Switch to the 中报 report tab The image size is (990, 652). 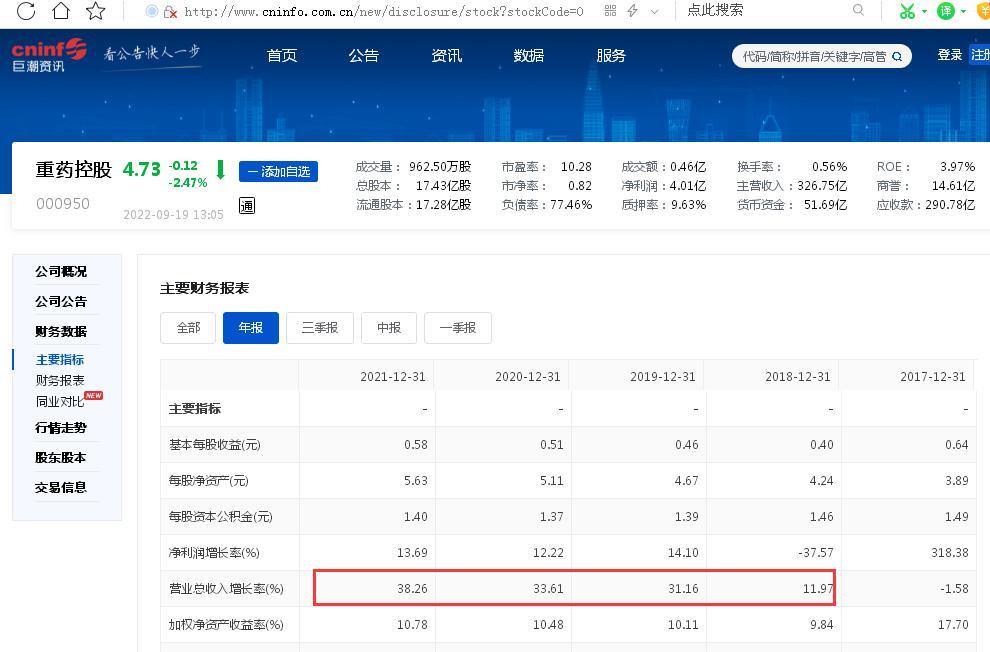pyautogui.click(x=389, y=328)
